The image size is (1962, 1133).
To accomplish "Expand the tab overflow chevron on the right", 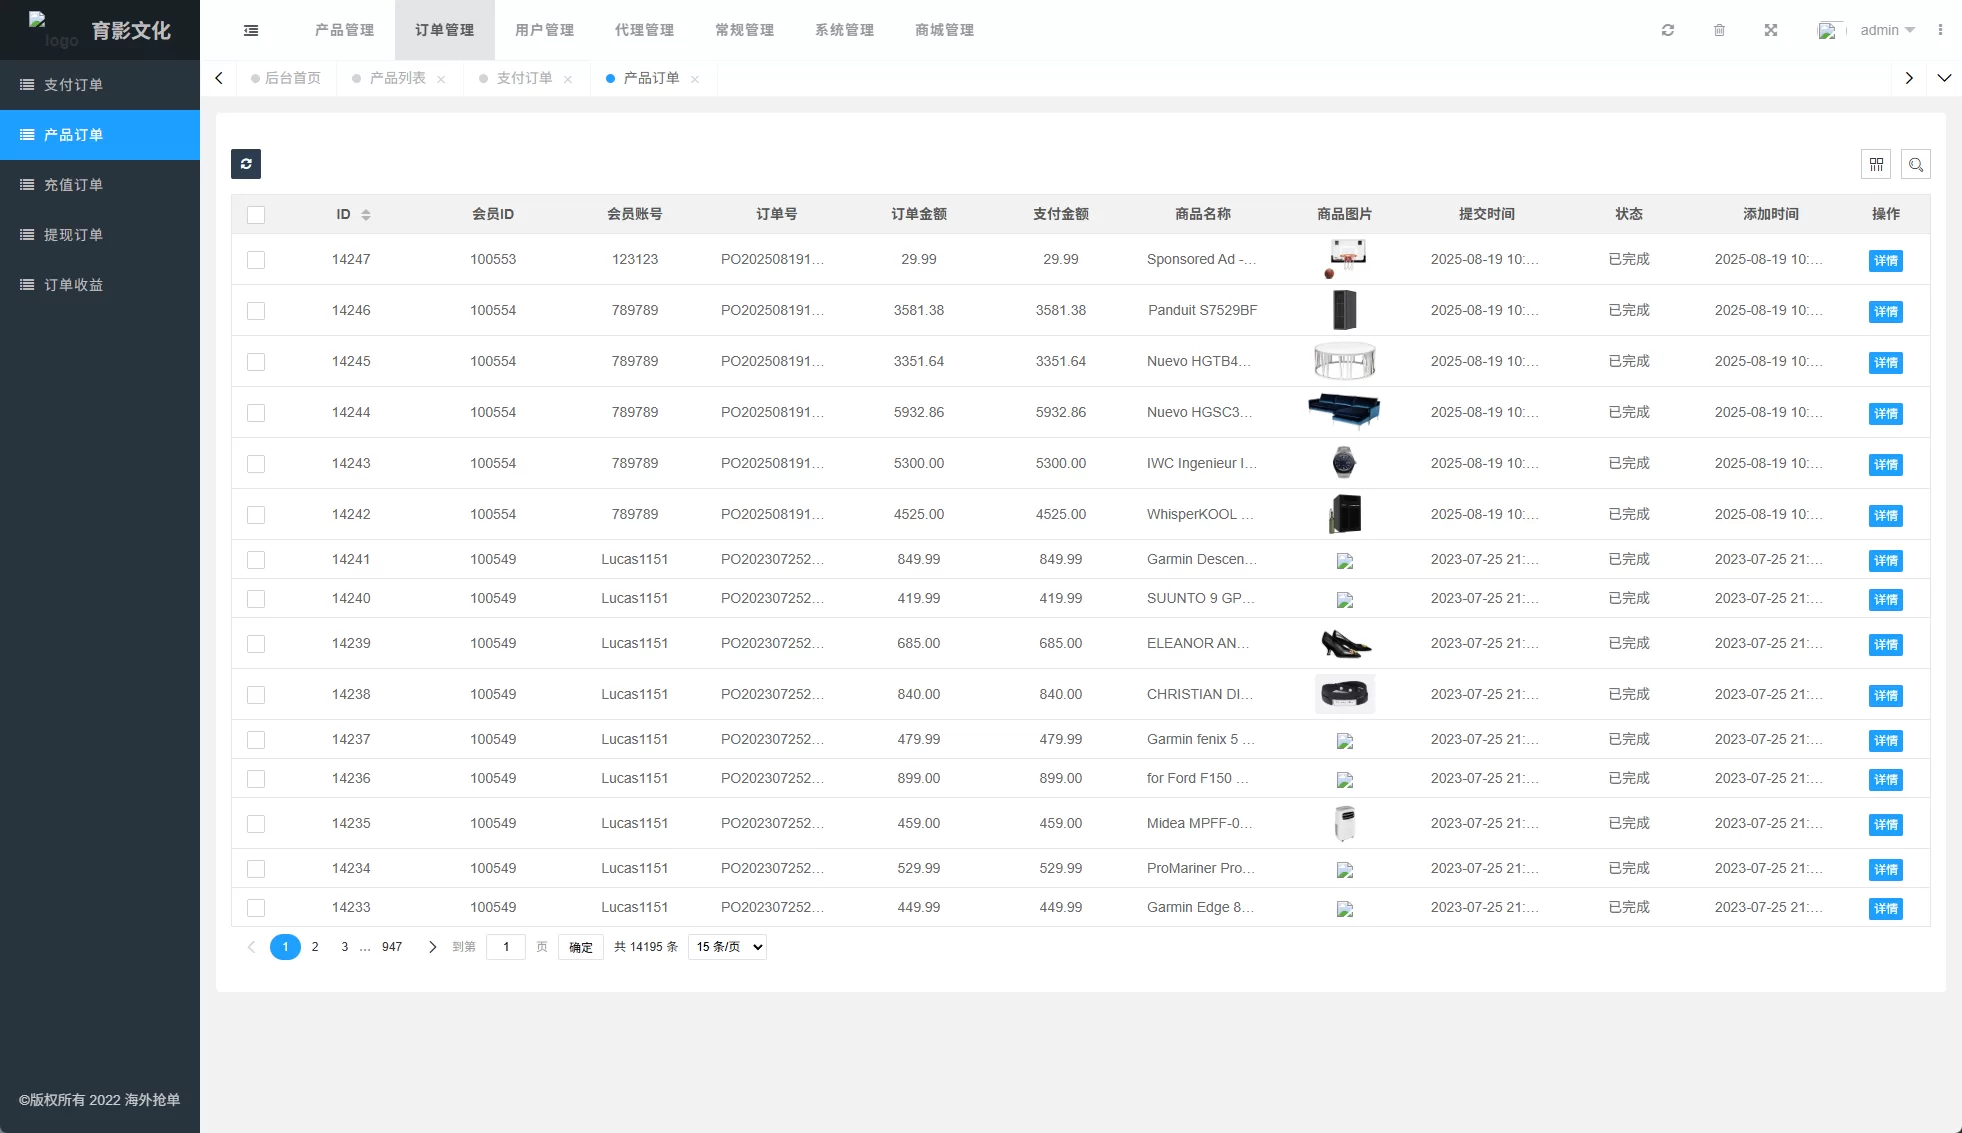I will (1945, 78).
